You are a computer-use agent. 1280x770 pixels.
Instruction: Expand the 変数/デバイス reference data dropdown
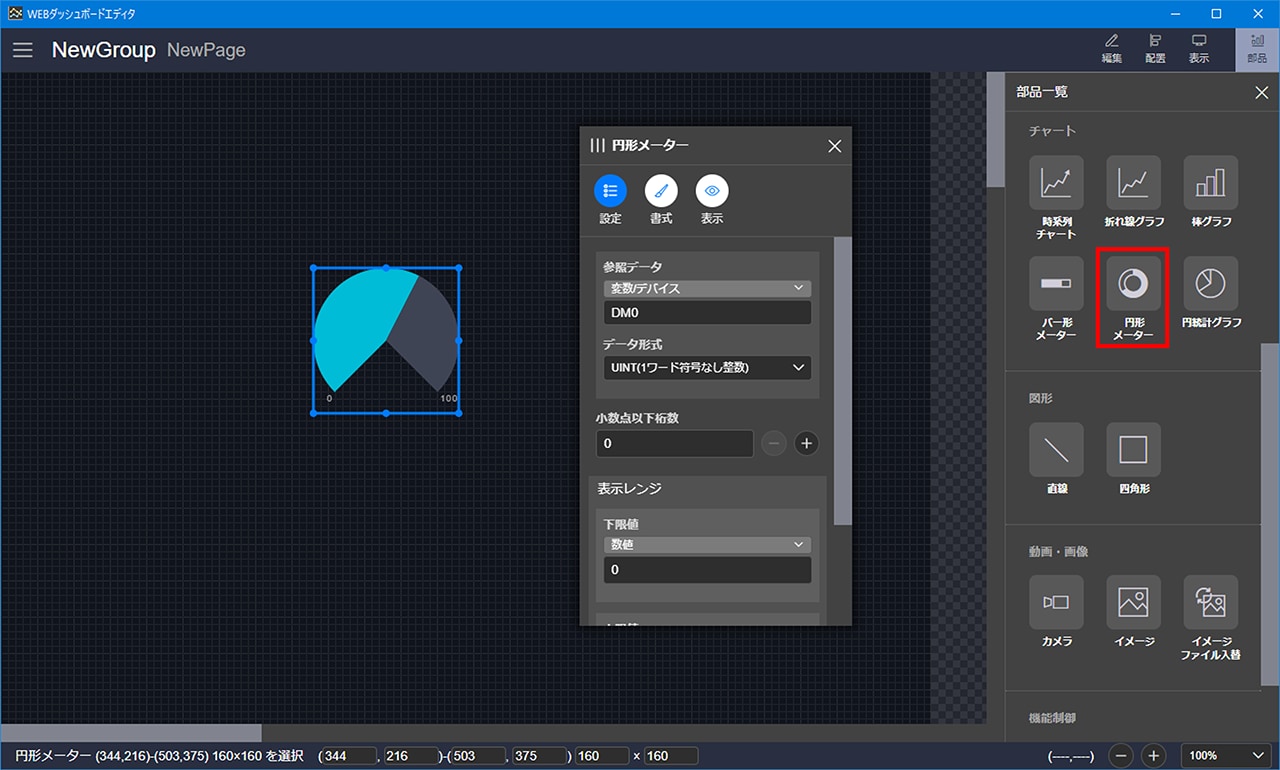tap(707, 288)
